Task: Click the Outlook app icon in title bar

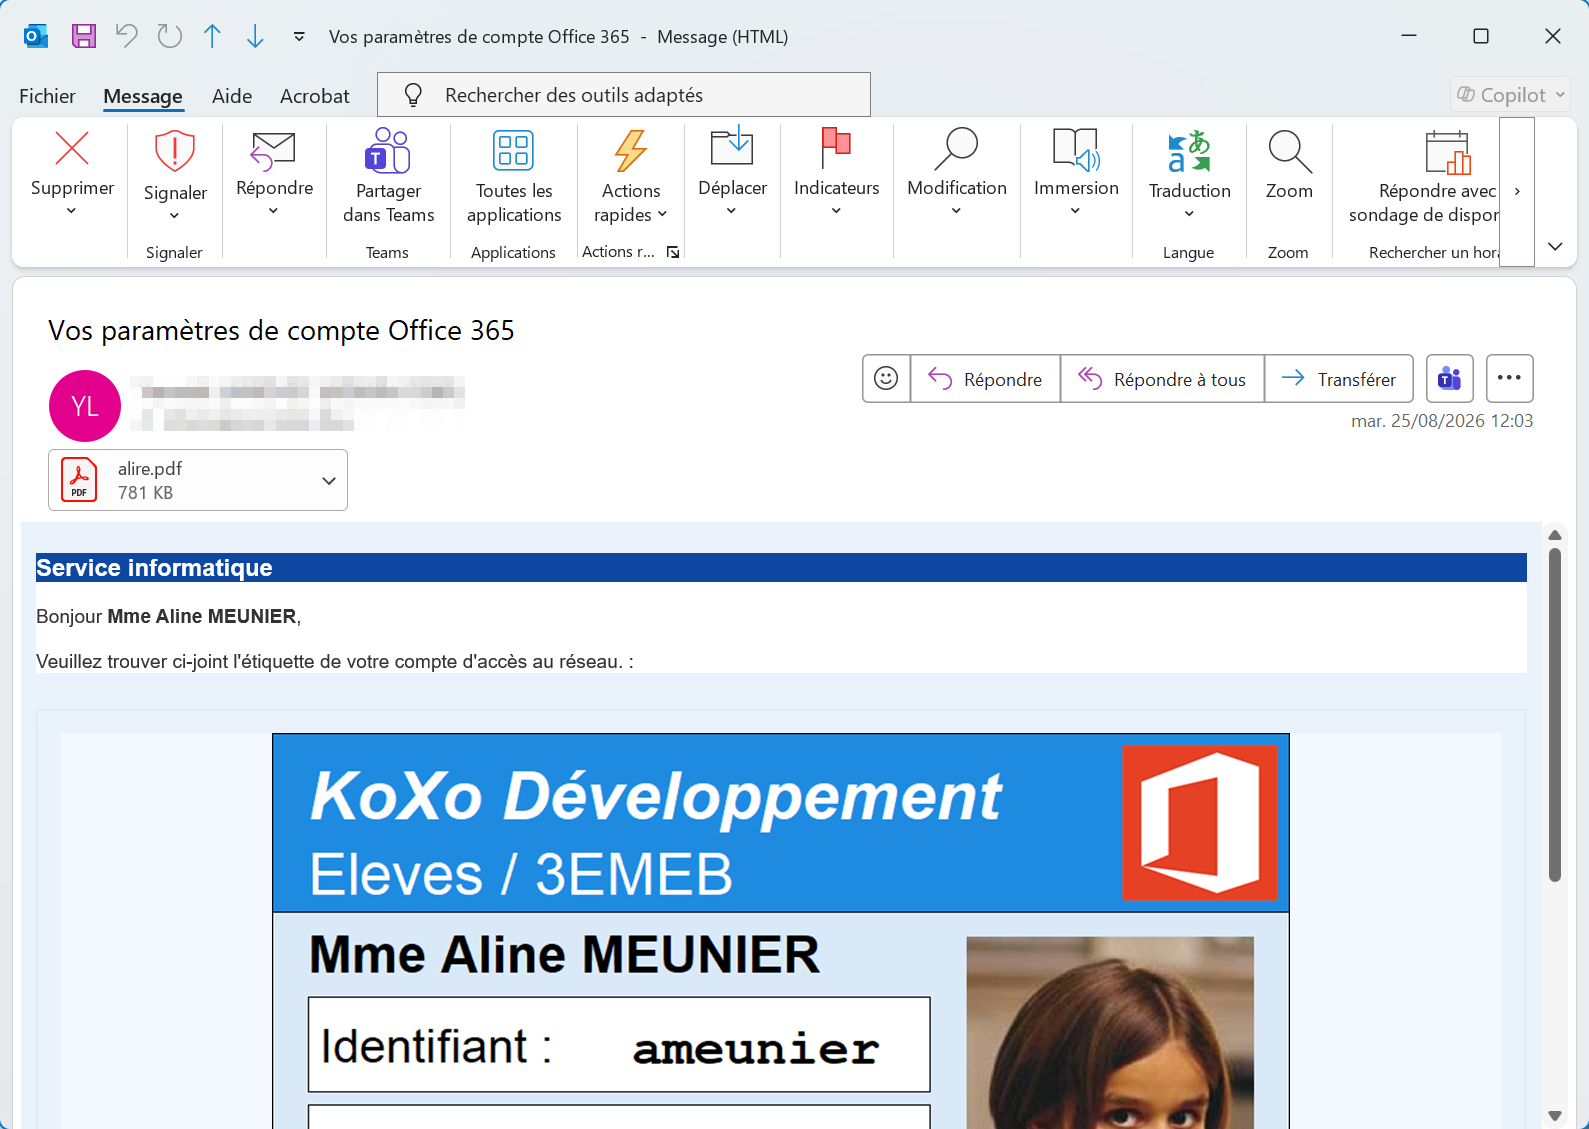Action: [x=36, y=37]
